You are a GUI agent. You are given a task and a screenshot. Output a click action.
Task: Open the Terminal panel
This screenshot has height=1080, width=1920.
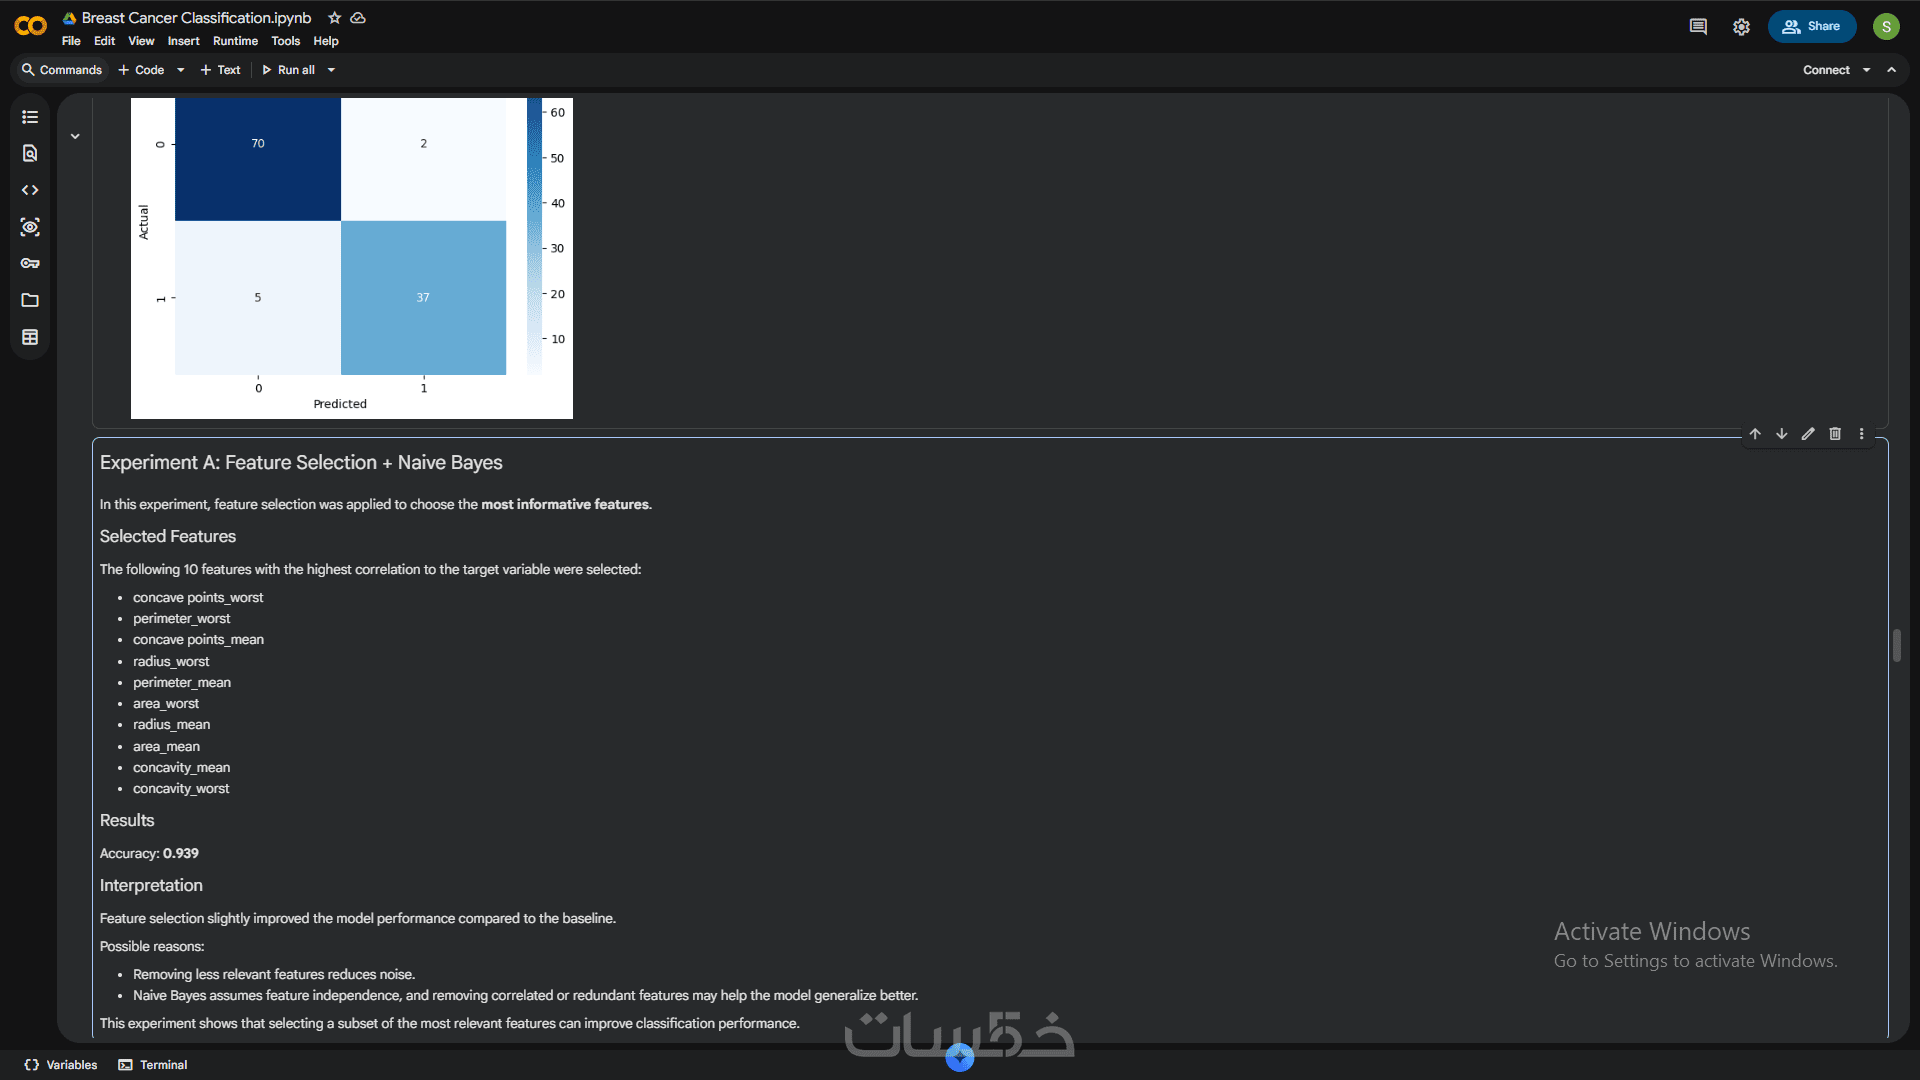(x=153, y=1065)
